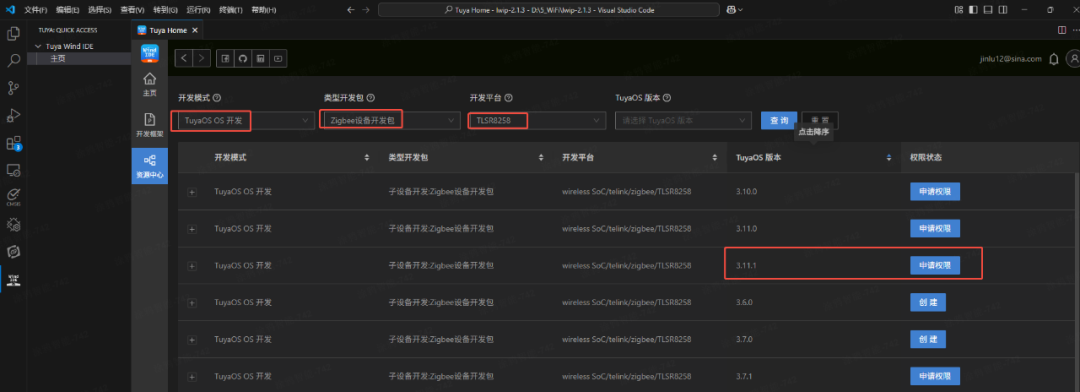Screen dimensions: 1080x392
Task: Click the document icon left of GitHub icon
Action: 225,59
